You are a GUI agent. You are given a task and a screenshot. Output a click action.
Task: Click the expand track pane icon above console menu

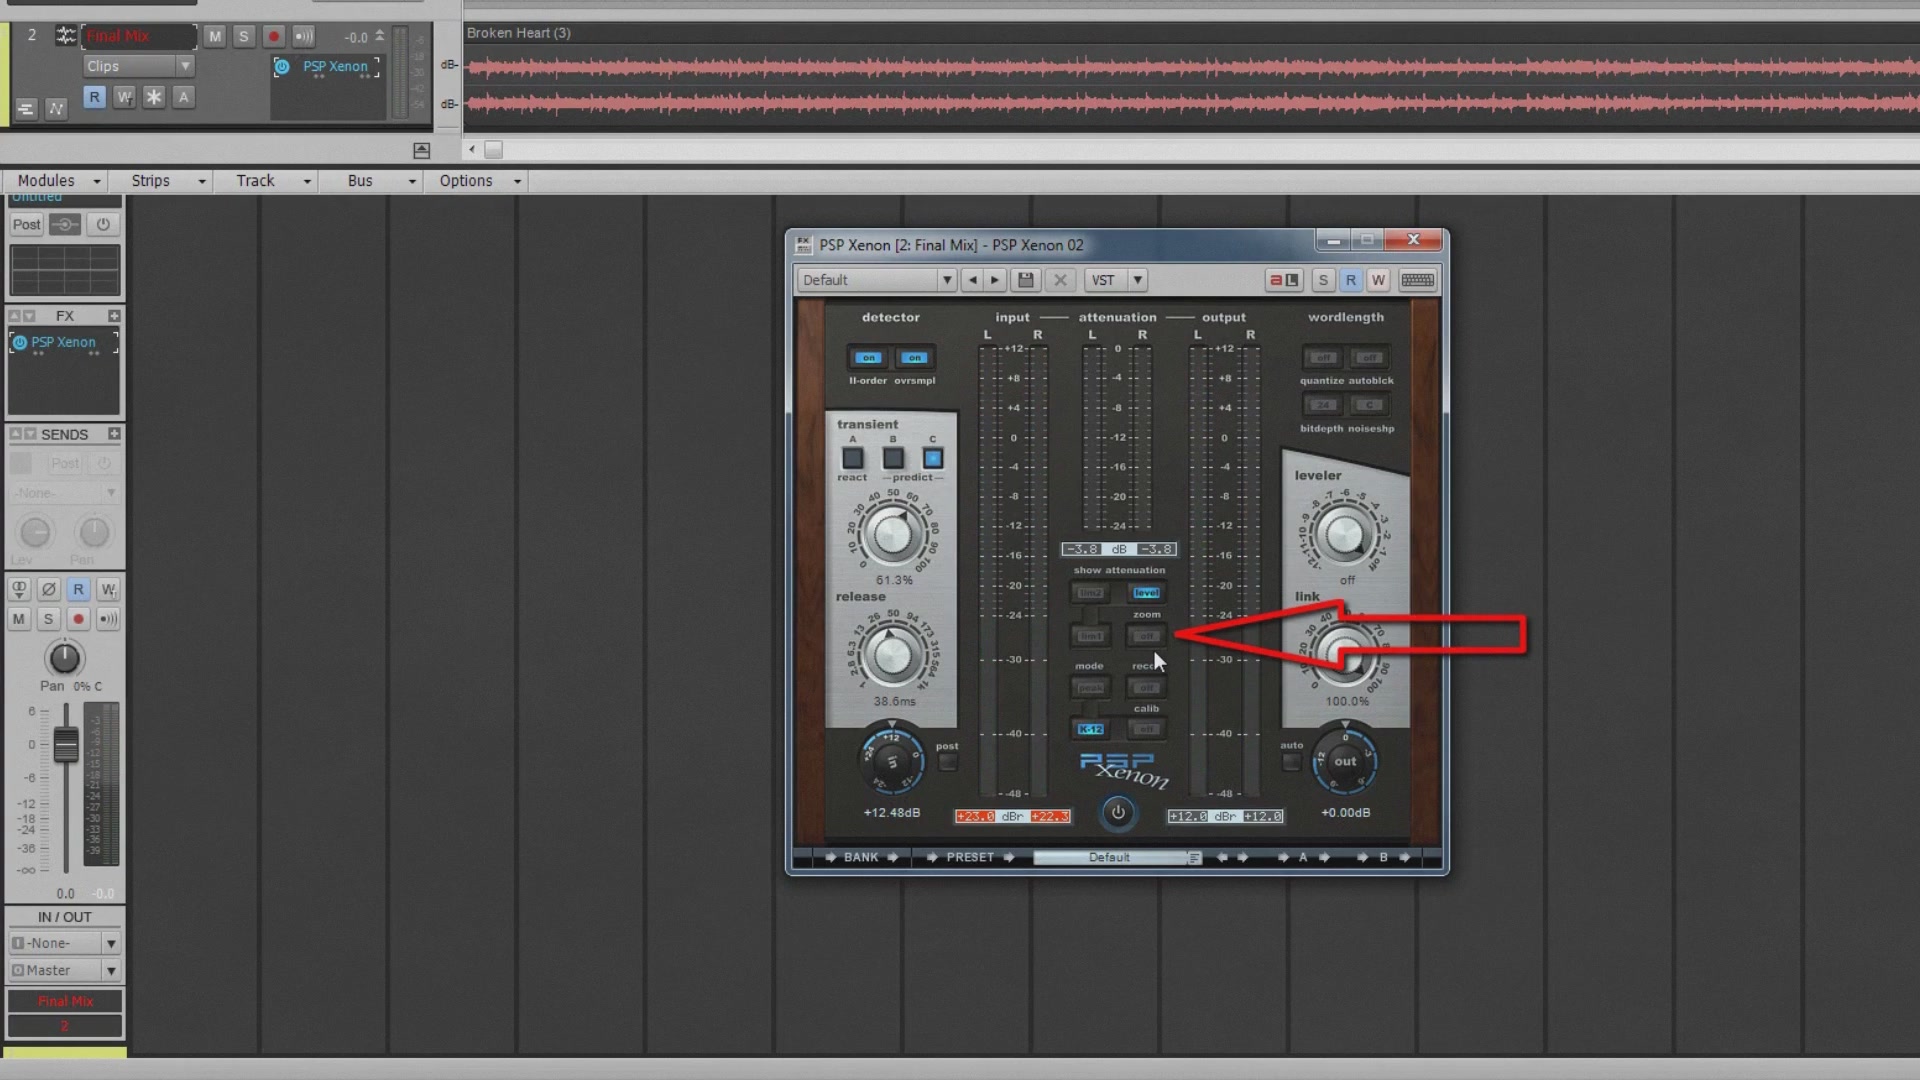(x=421, y=151)
